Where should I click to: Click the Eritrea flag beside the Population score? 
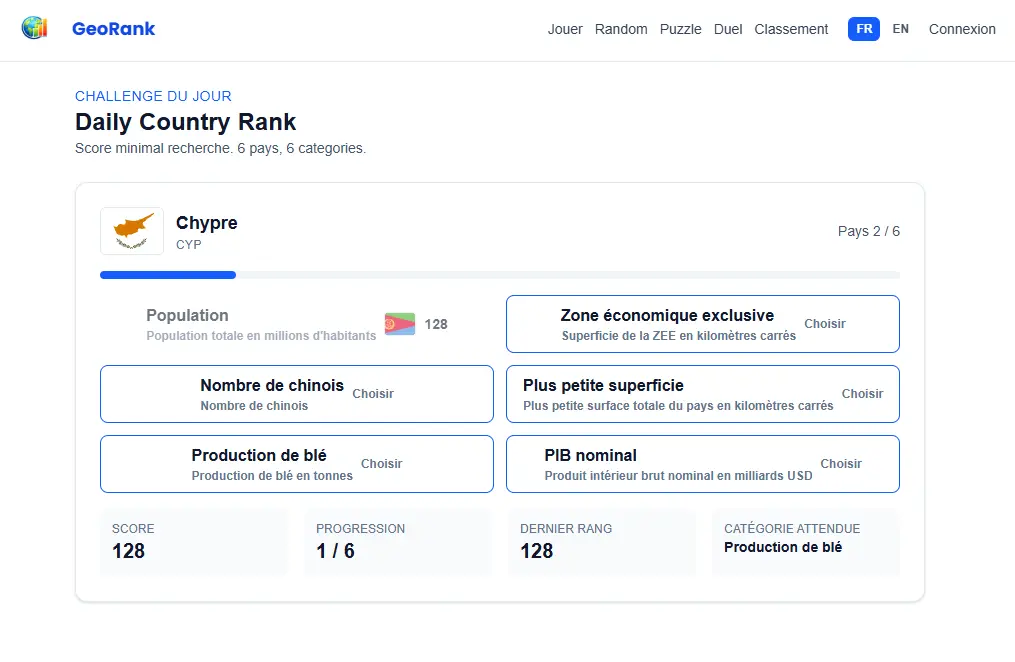[399, 323]
